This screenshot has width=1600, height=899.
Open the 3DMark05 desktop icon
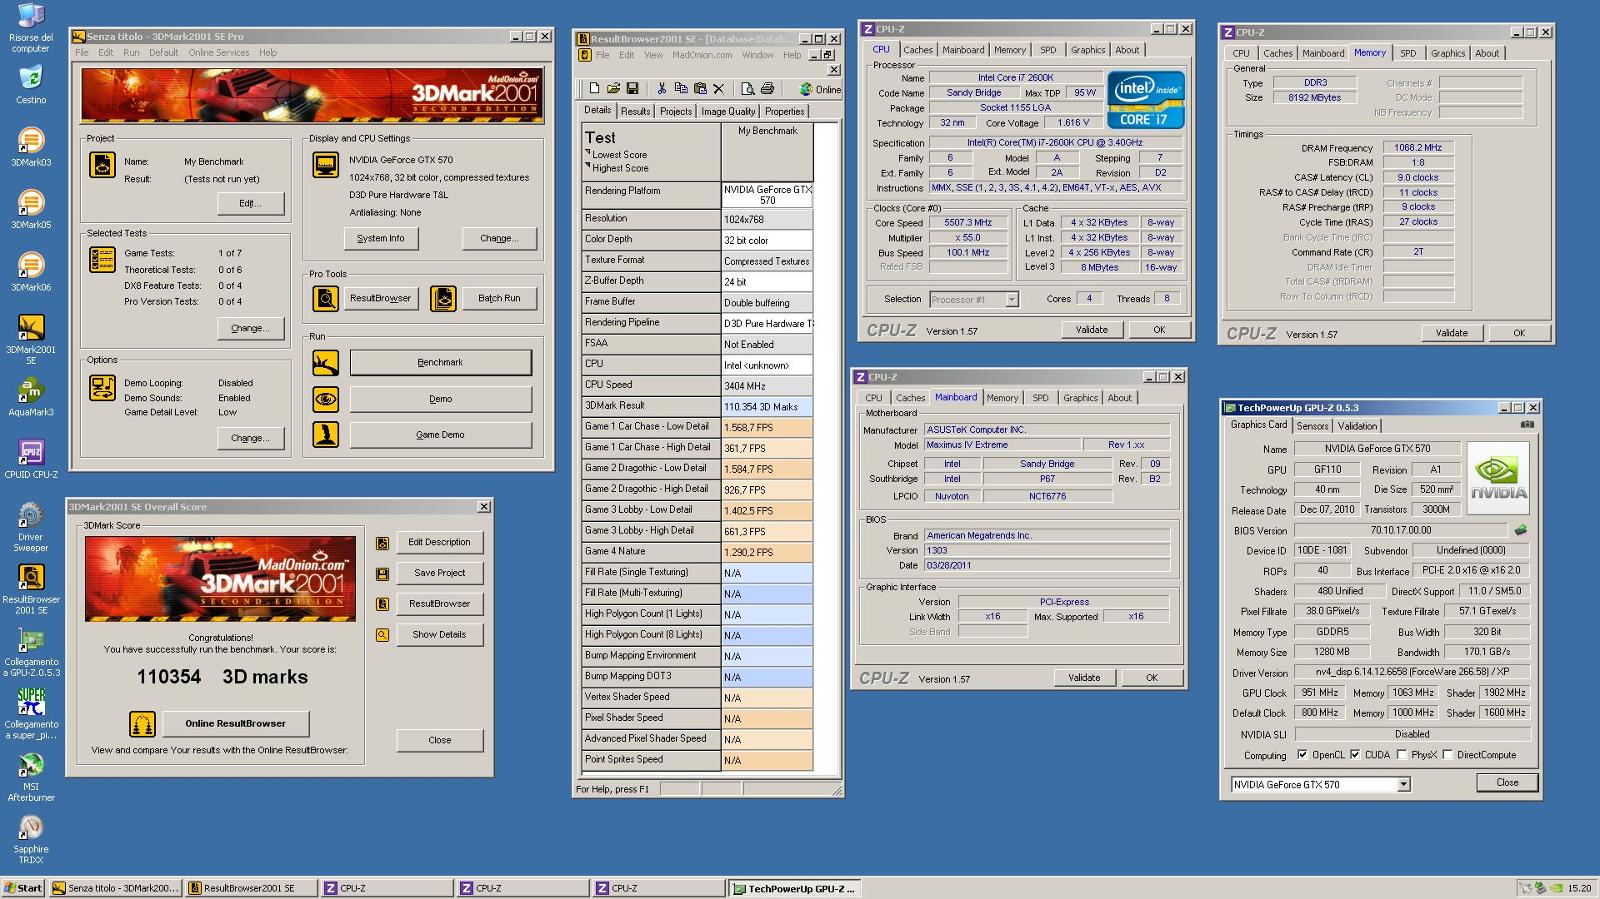point(31,208)
